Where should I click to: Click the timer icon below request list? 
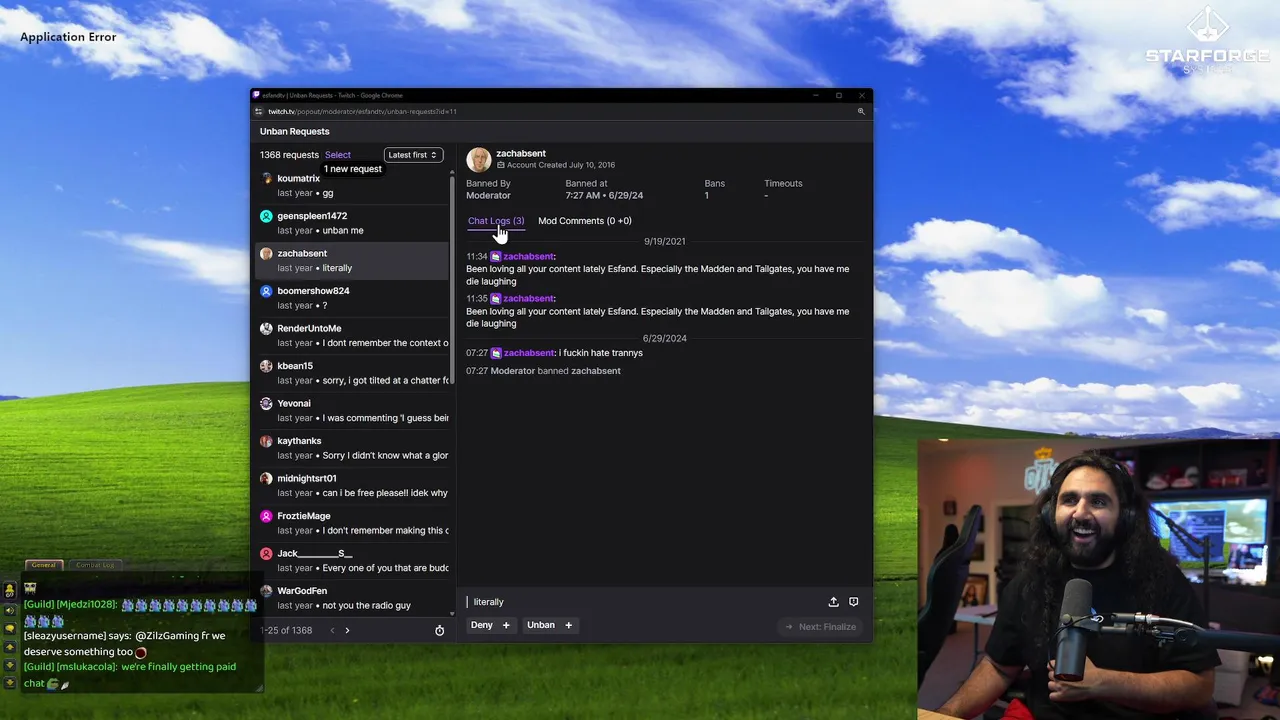[439, 630]
